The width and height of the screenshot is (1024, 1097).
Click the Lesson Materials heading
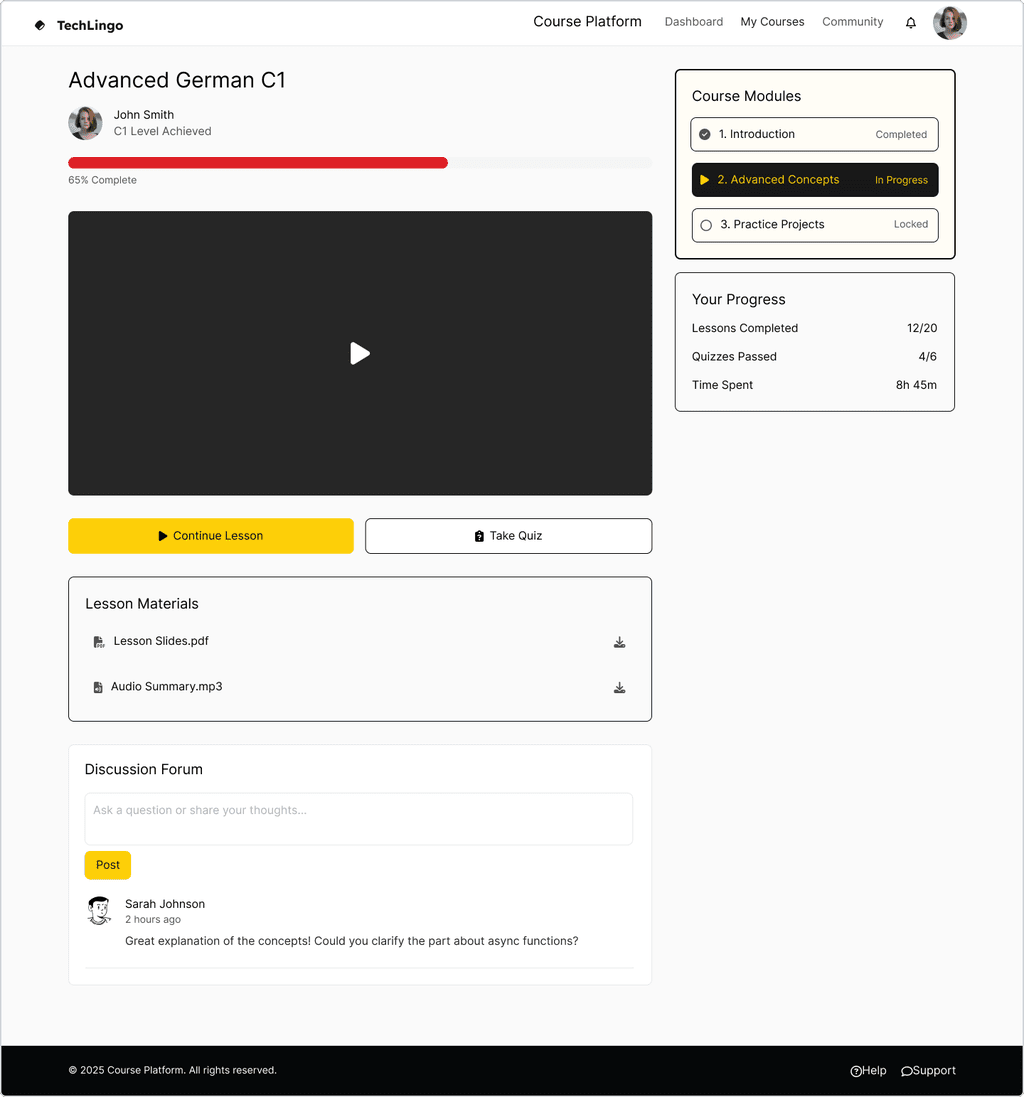pyautogui.click(x=142, y=604)
